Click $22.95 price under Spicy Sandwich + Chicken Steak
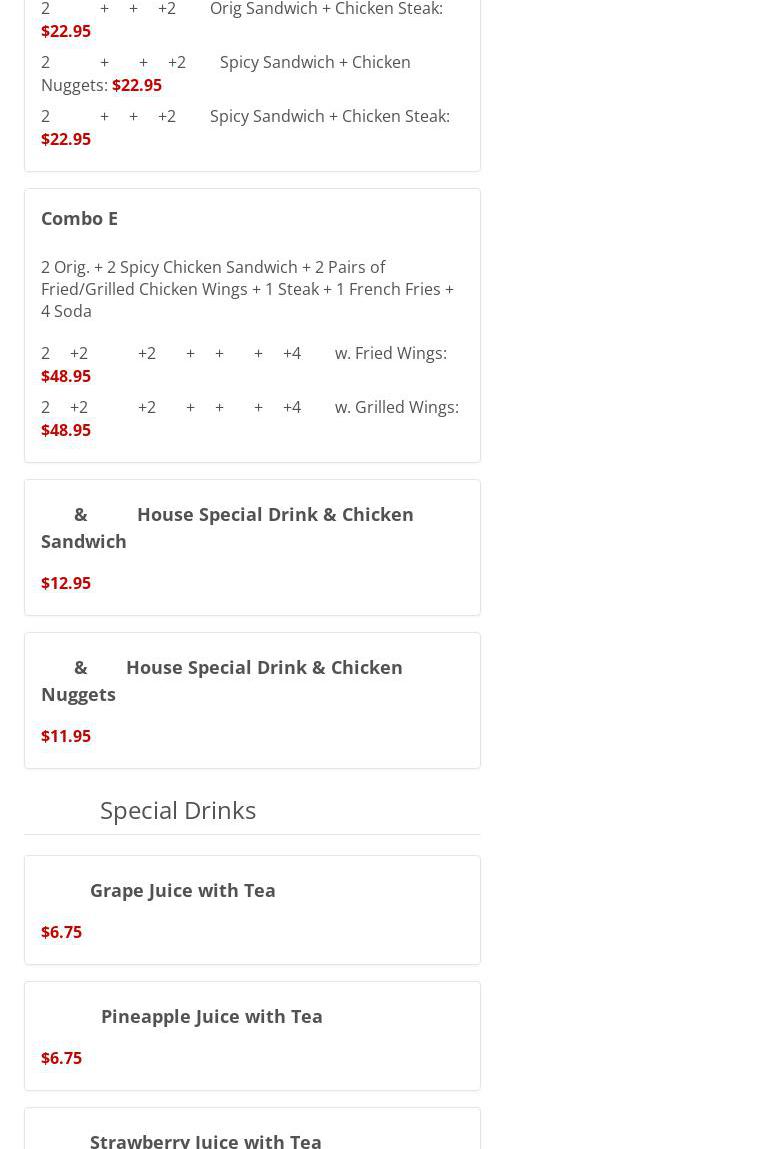770x1149 pixels. click(66, 139)
